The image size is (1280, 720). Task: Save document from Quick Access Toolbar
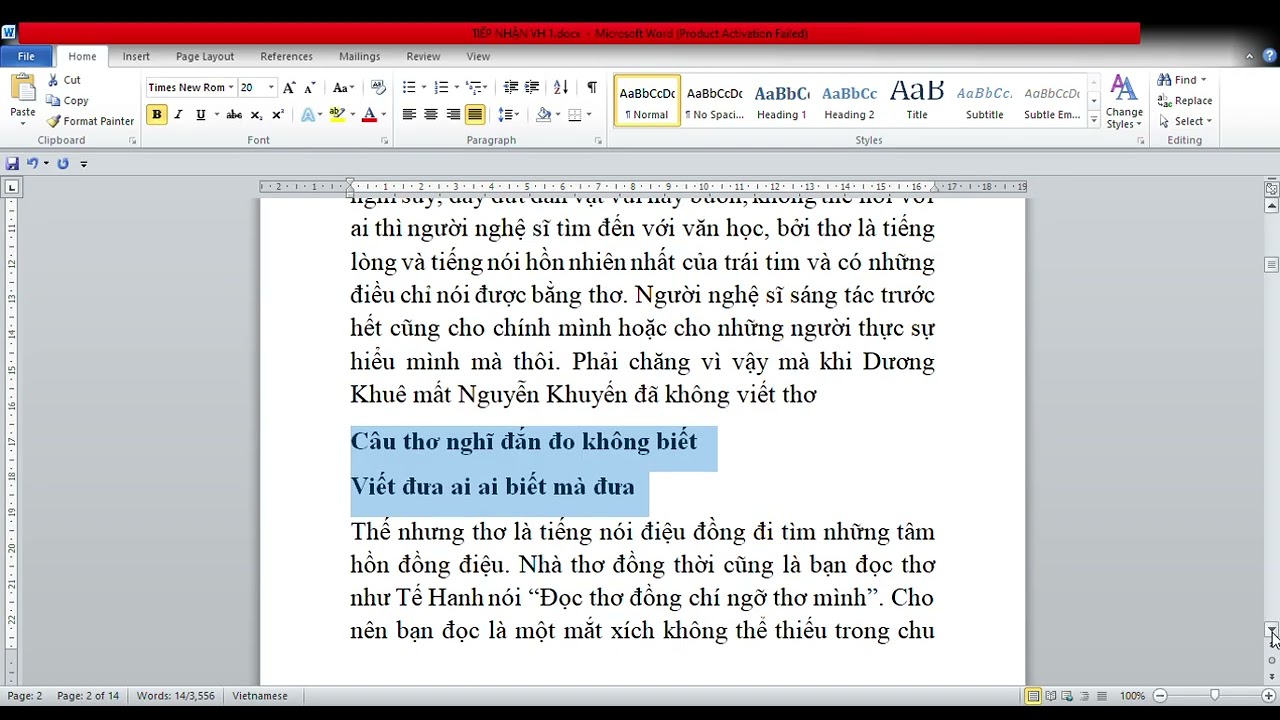(12, 163)
